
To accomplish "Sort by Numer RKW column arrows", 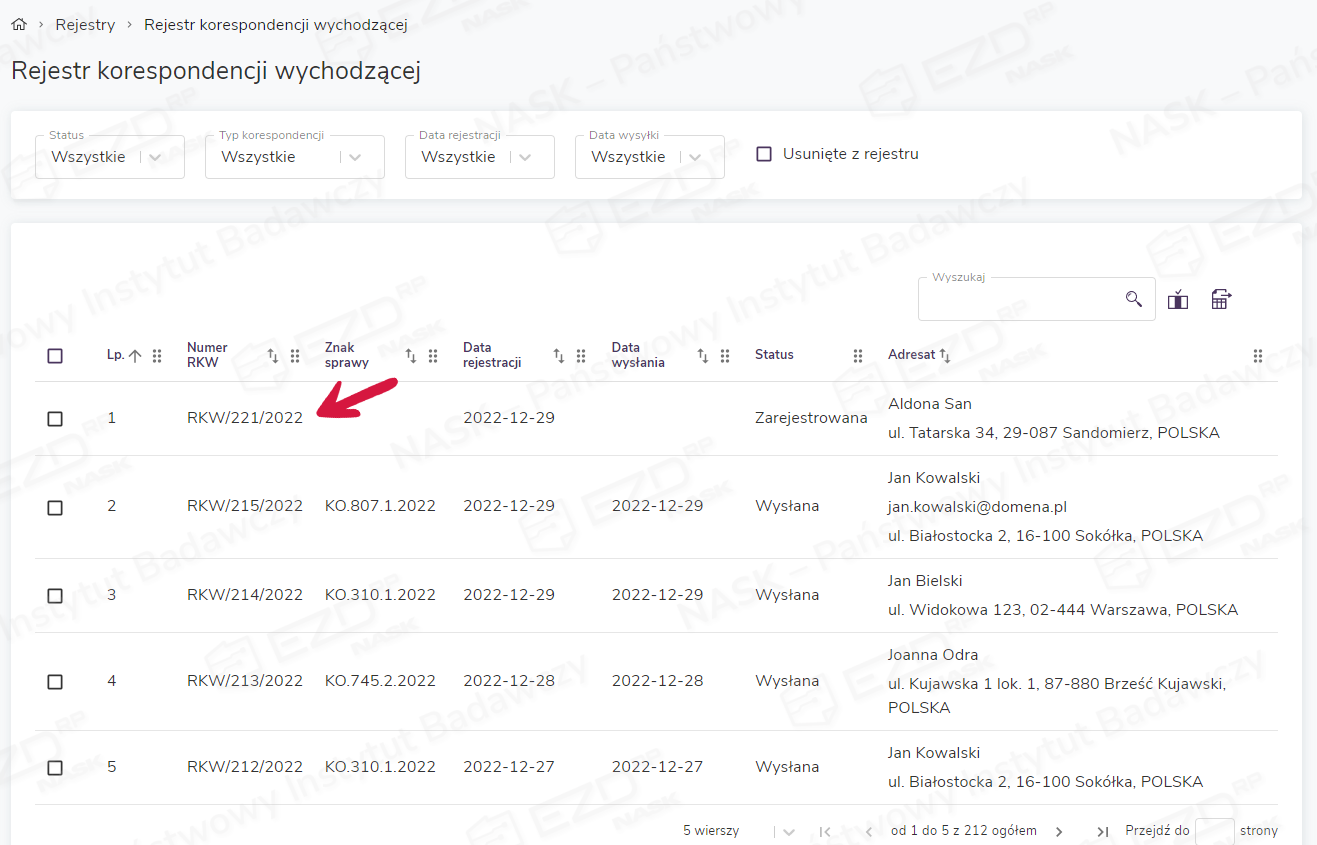I will pos(273,356).
